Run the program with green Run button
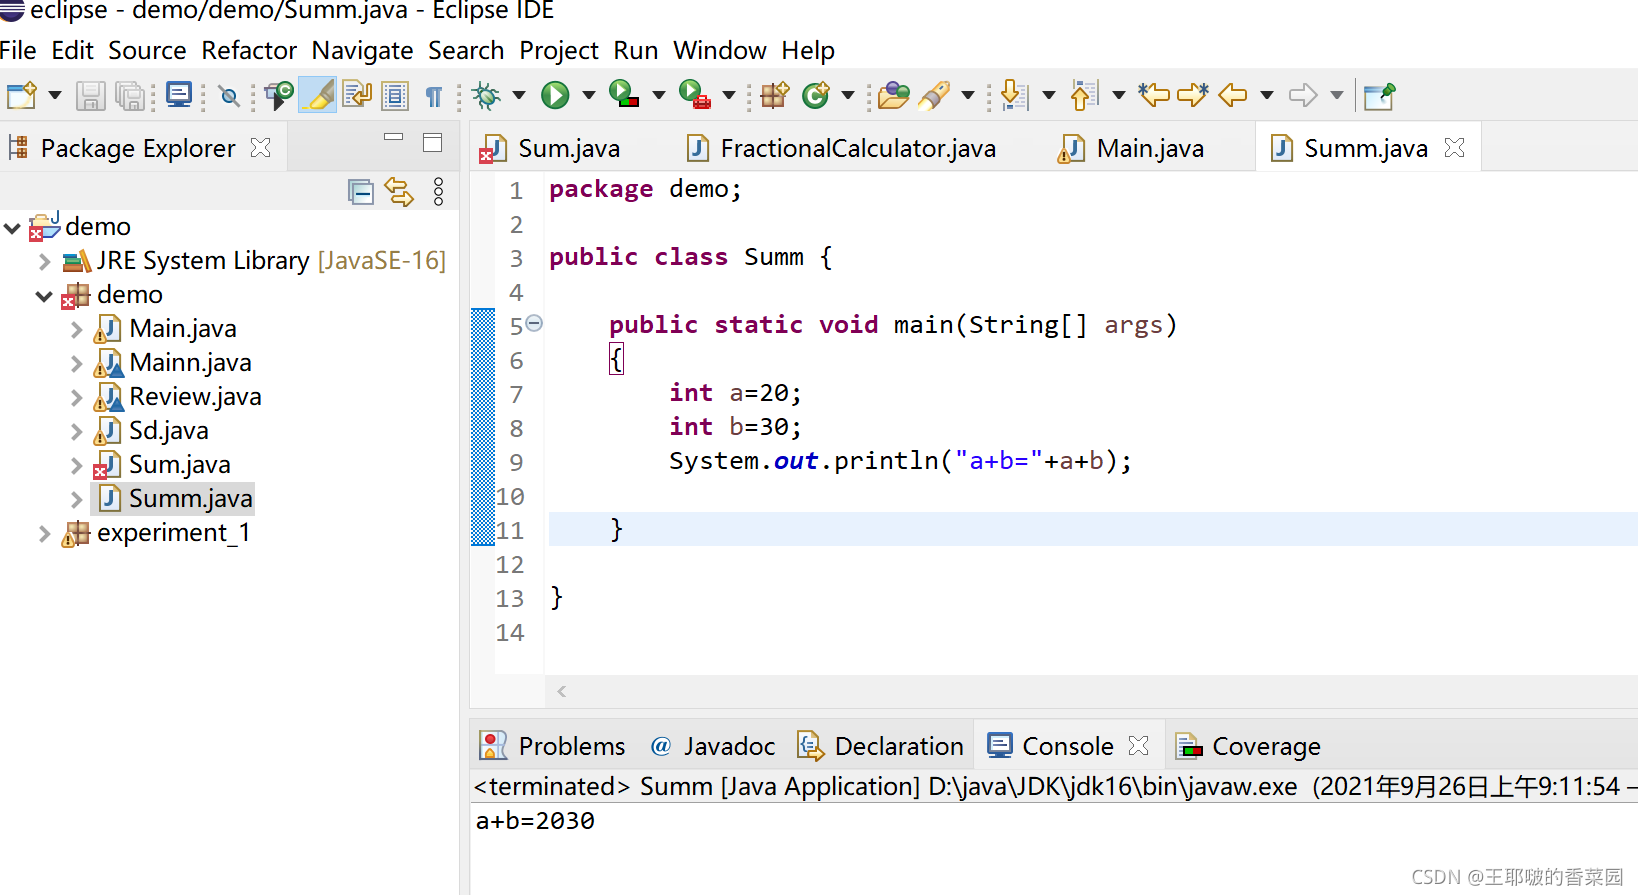The height and width of the screenshot is (895, 1638). pyautogui.click(x=555, y=95)
